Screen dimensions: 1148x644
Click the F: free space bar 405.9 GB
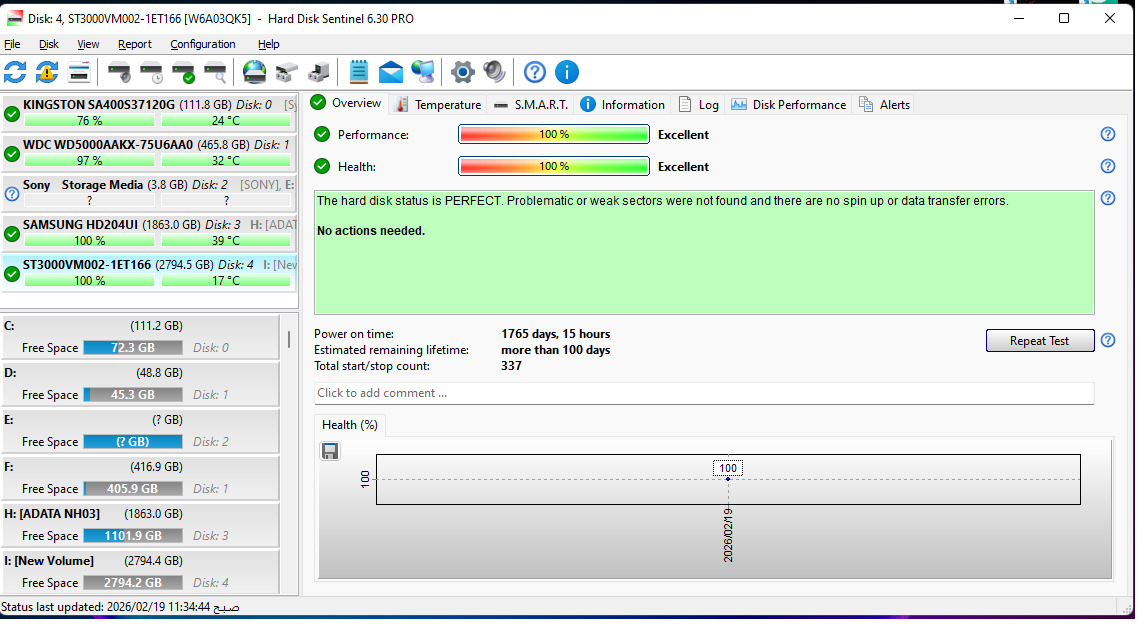click(x=133, y=488)
